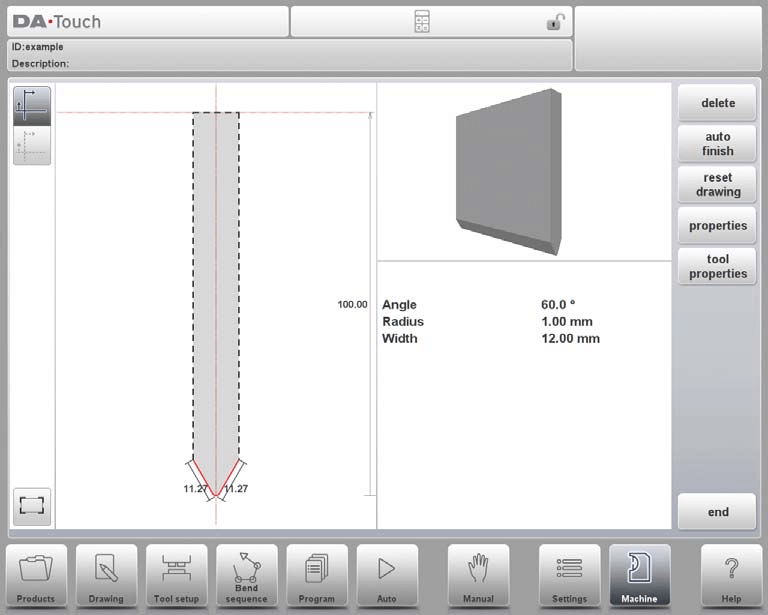This screenshot has width=768, height=615.
Task: Click the reset drawing button
Action: pyautogui.click(x=717, y=185)
